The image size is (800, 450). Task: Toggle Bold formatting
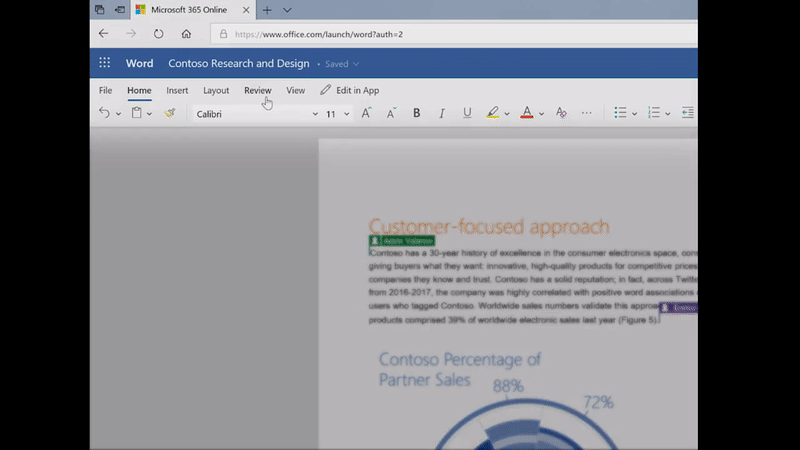coord(416,113)
